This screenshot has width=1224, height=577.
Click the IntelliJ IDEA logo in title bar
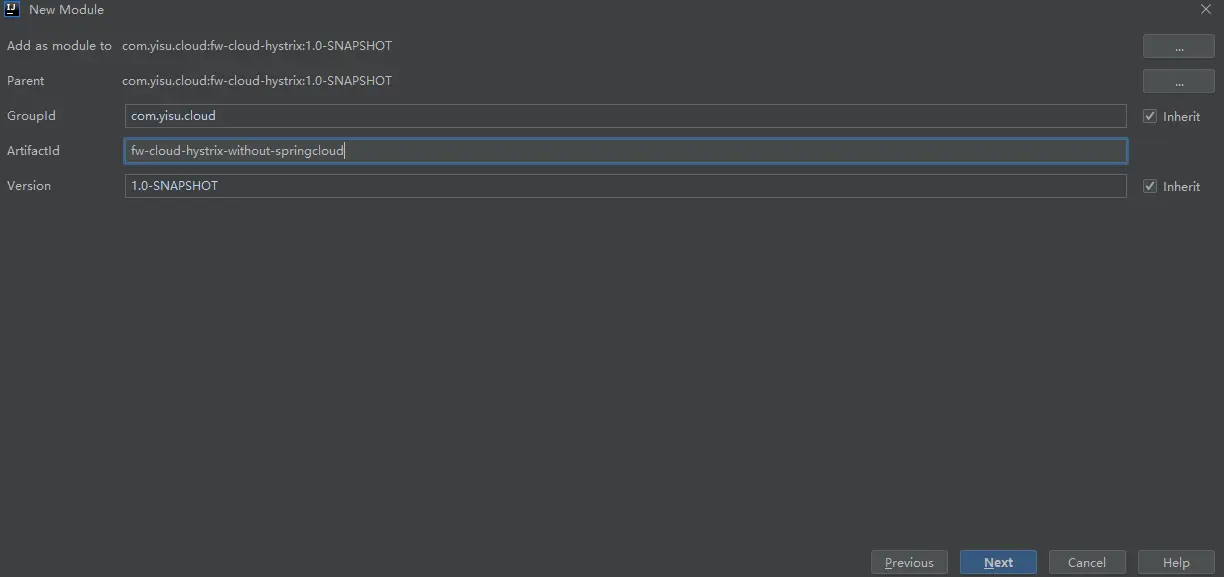13,10
